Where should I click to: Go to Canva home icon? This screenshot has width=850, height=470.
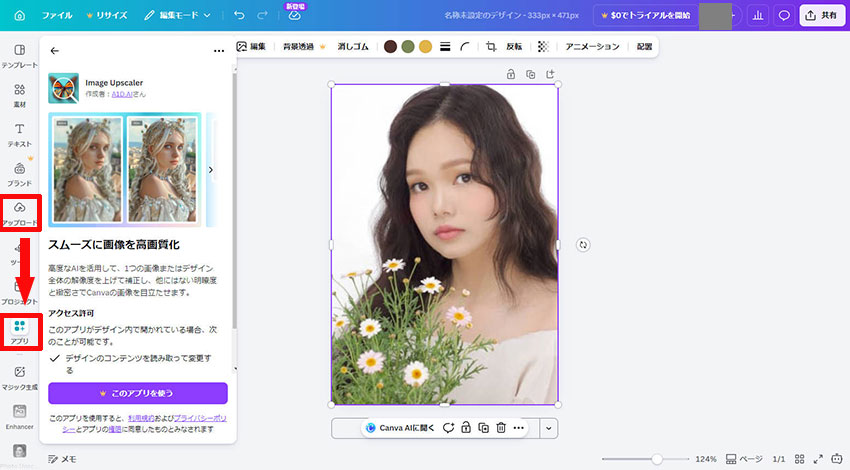coord(20,15)
